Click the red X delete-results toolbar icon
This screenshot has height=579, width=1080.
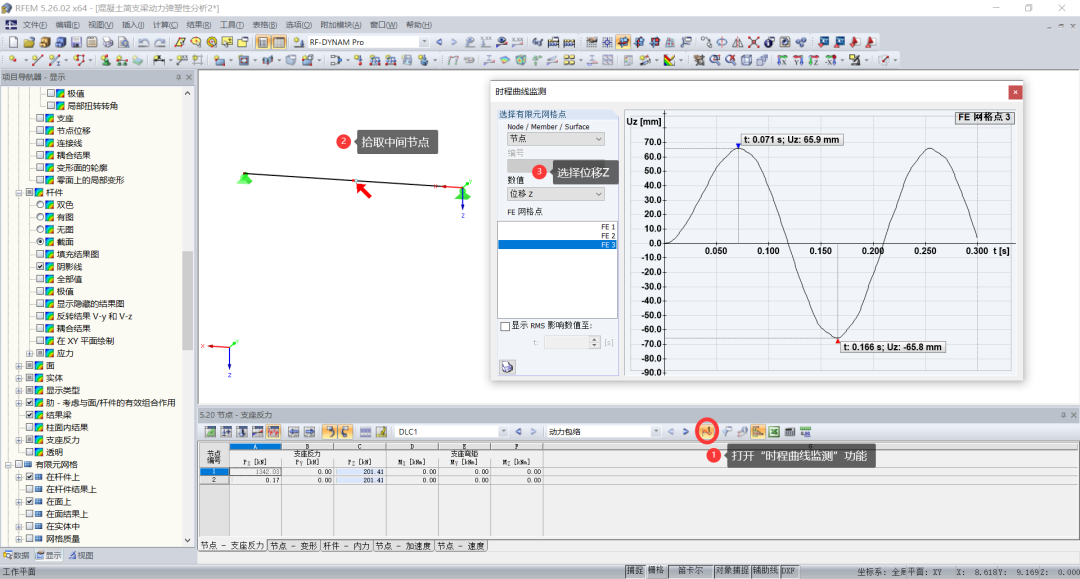point(754,42)
